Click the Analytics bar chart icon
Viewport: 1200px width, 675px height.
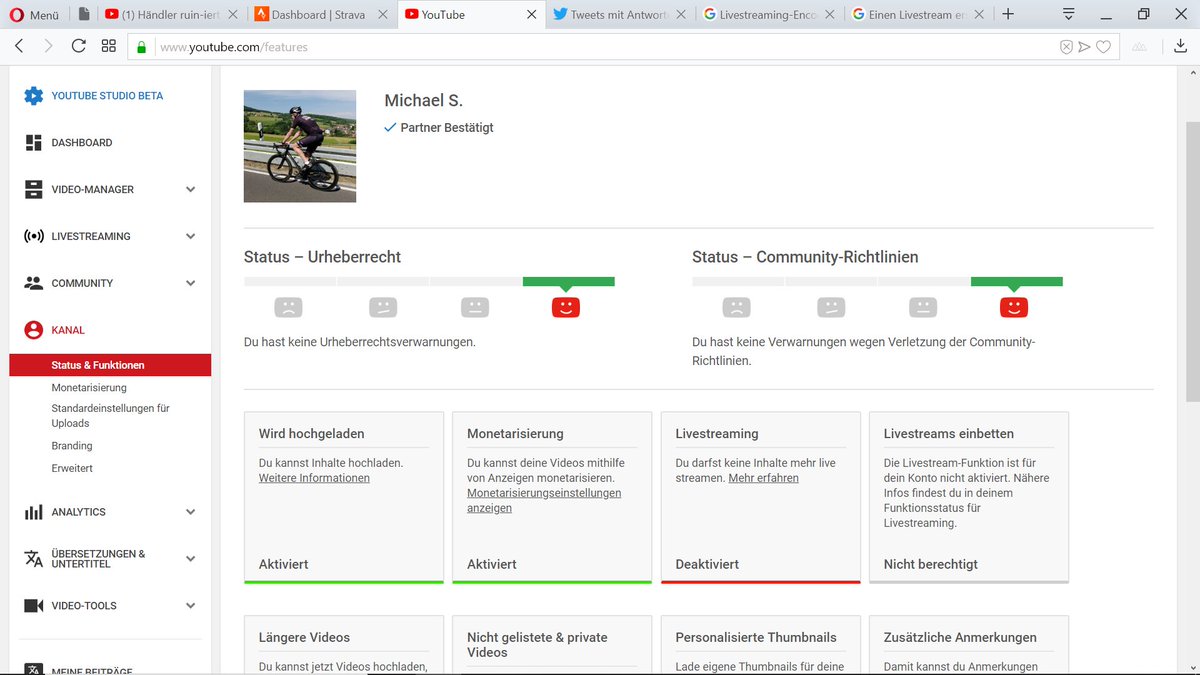point(33,512)
